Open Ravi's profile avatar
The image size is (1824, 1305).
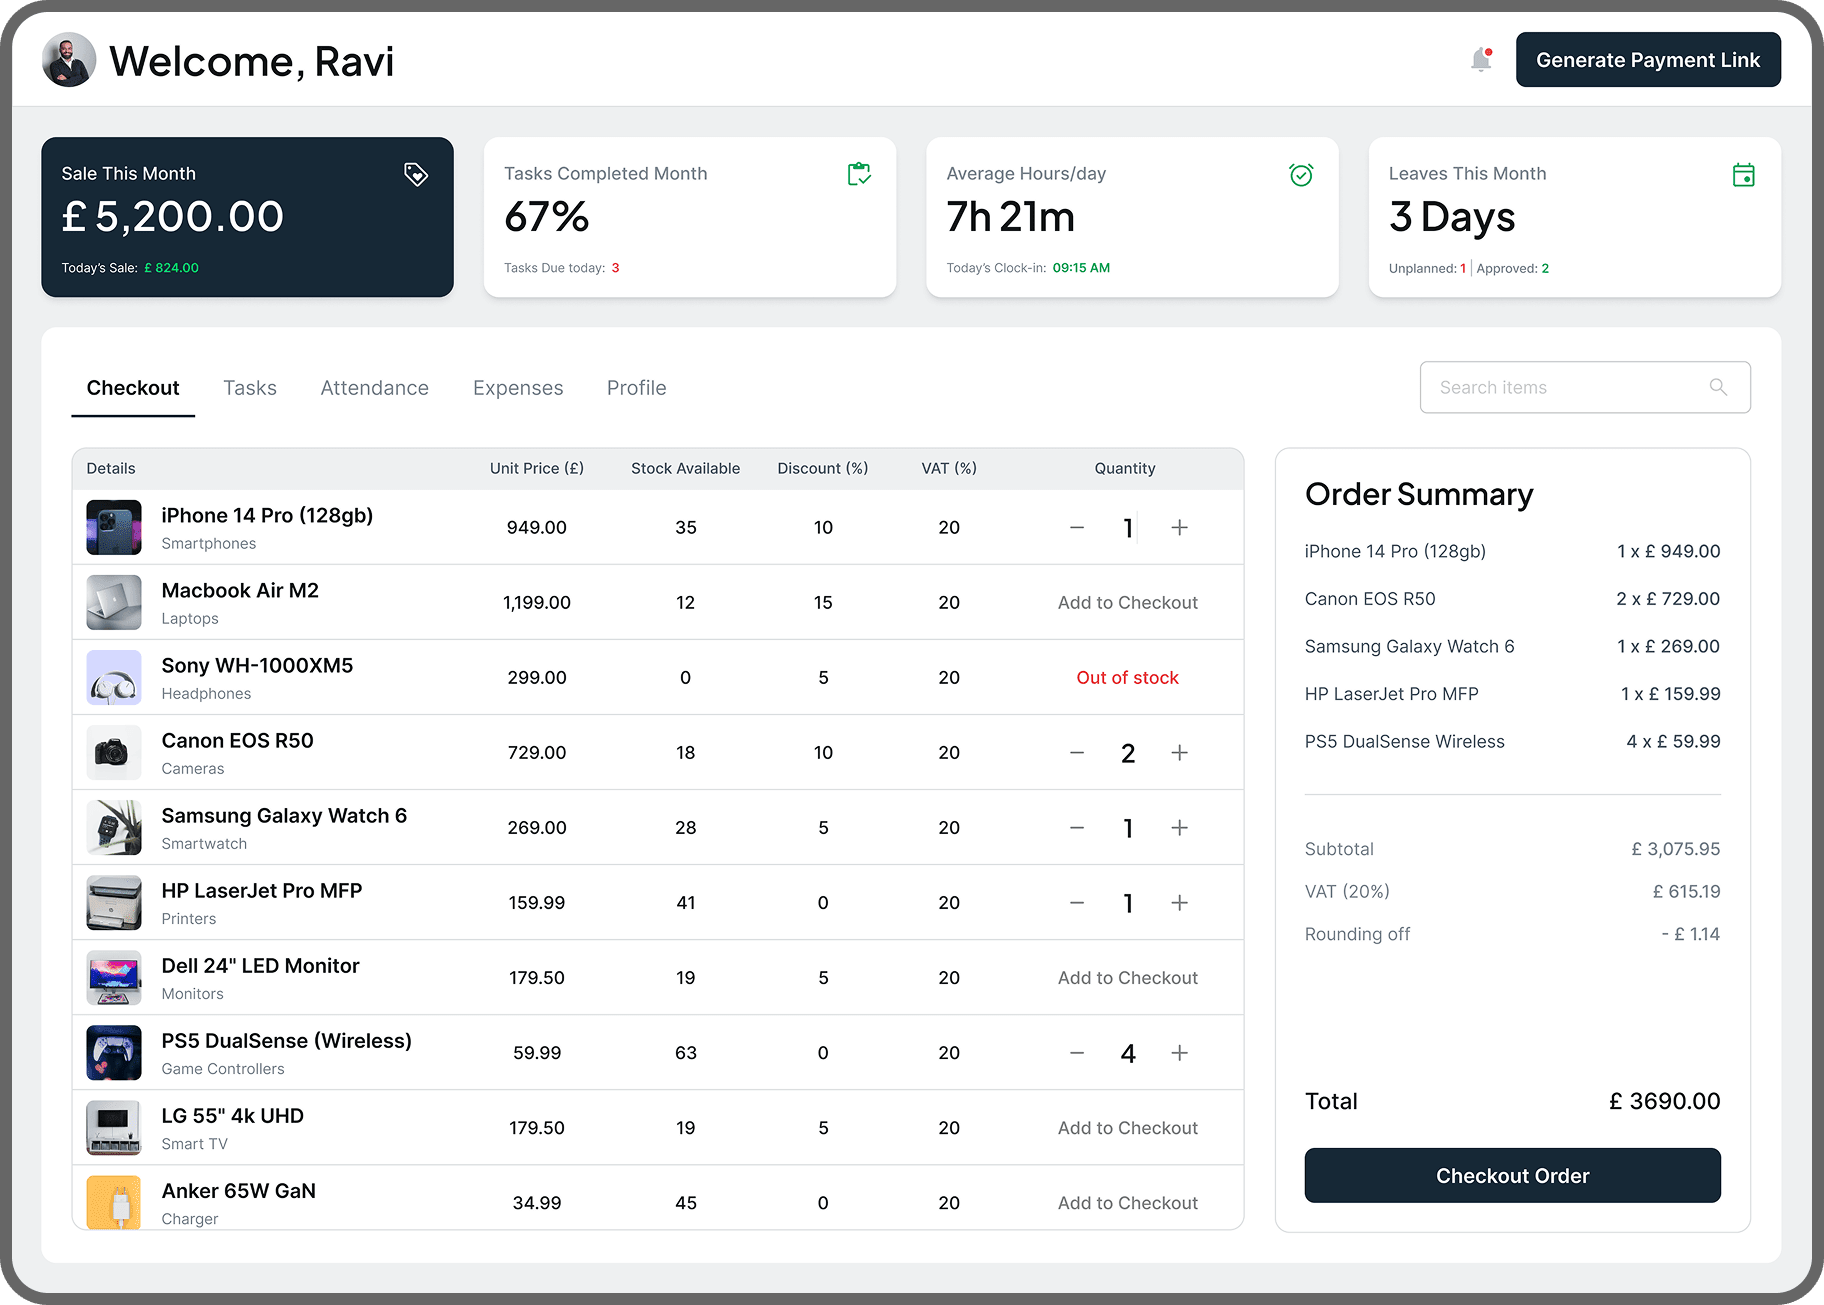pos(67,59)
